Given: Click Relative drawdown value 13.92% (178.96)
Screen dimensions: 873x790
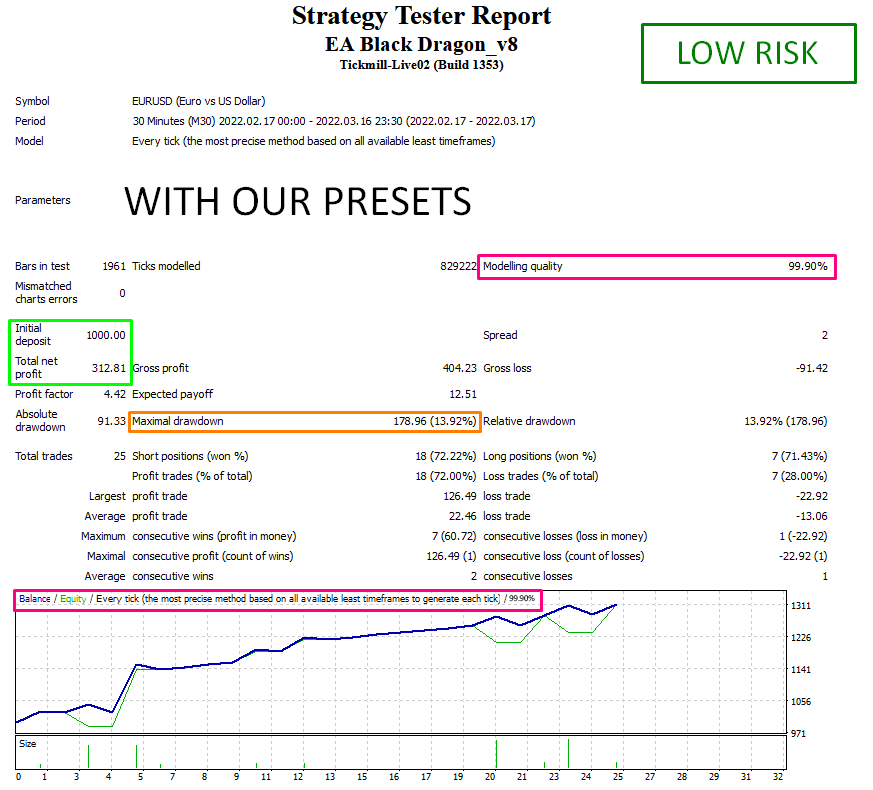Looking at the screenshot, I should (786, 421).
